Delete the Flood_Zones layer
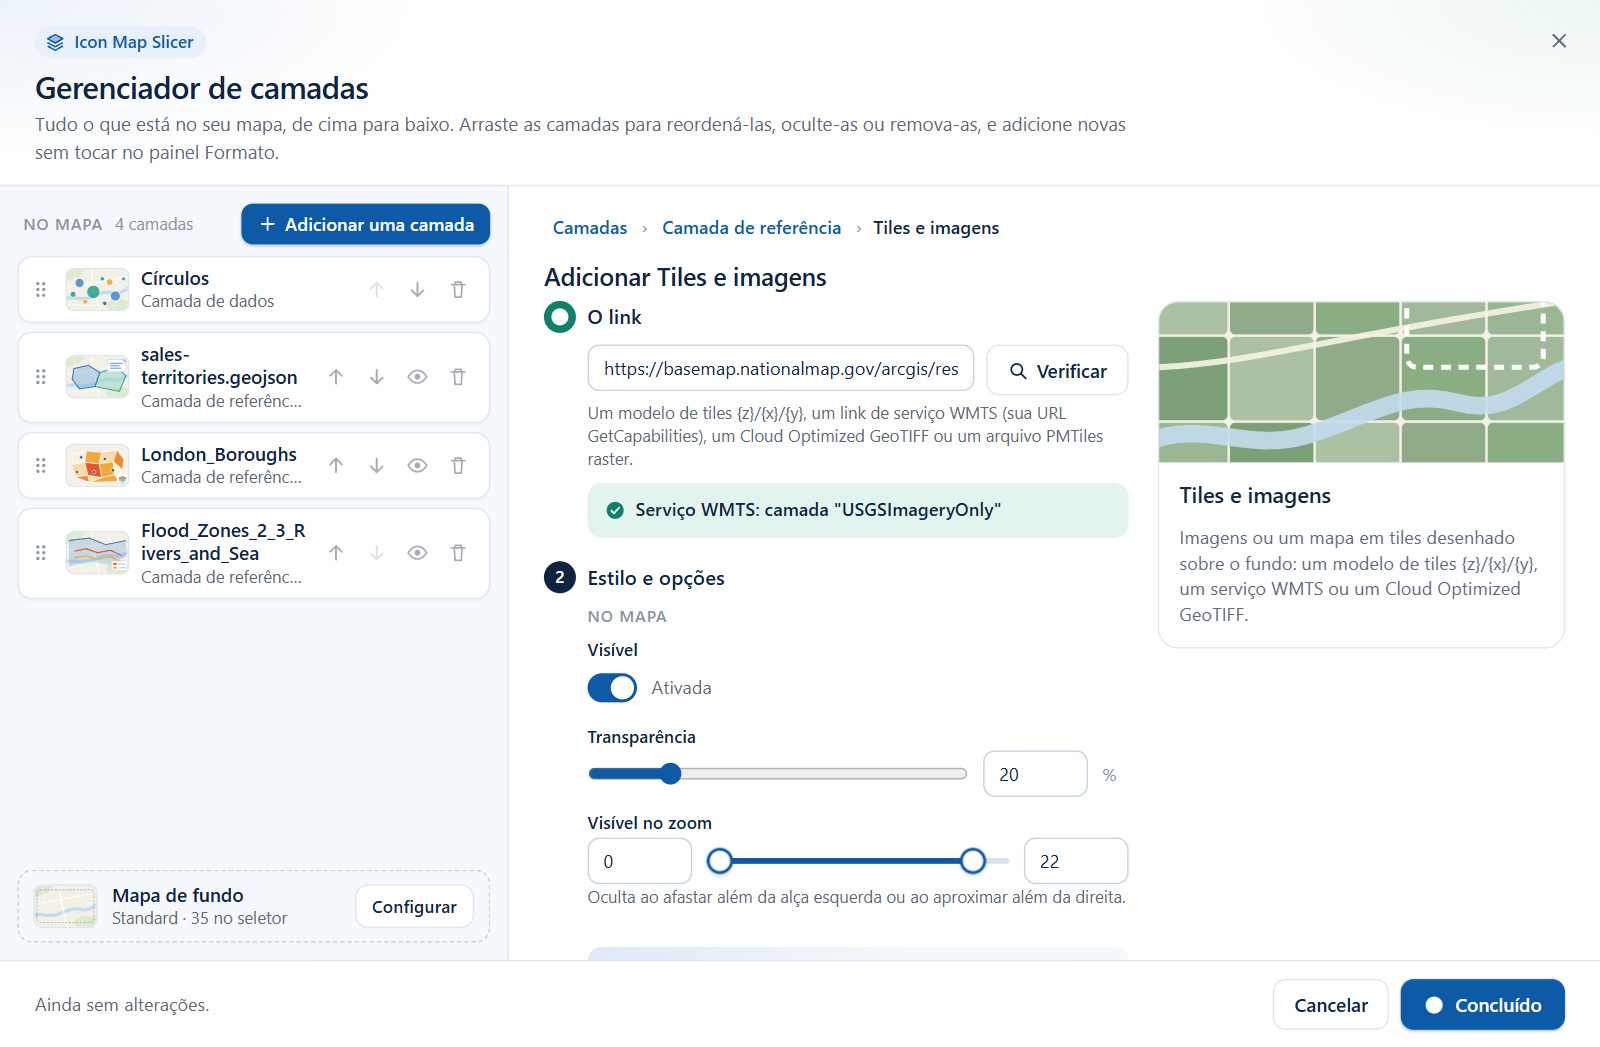The height and width of the screenshot is (1047, 1600). [x=458, y=553]
